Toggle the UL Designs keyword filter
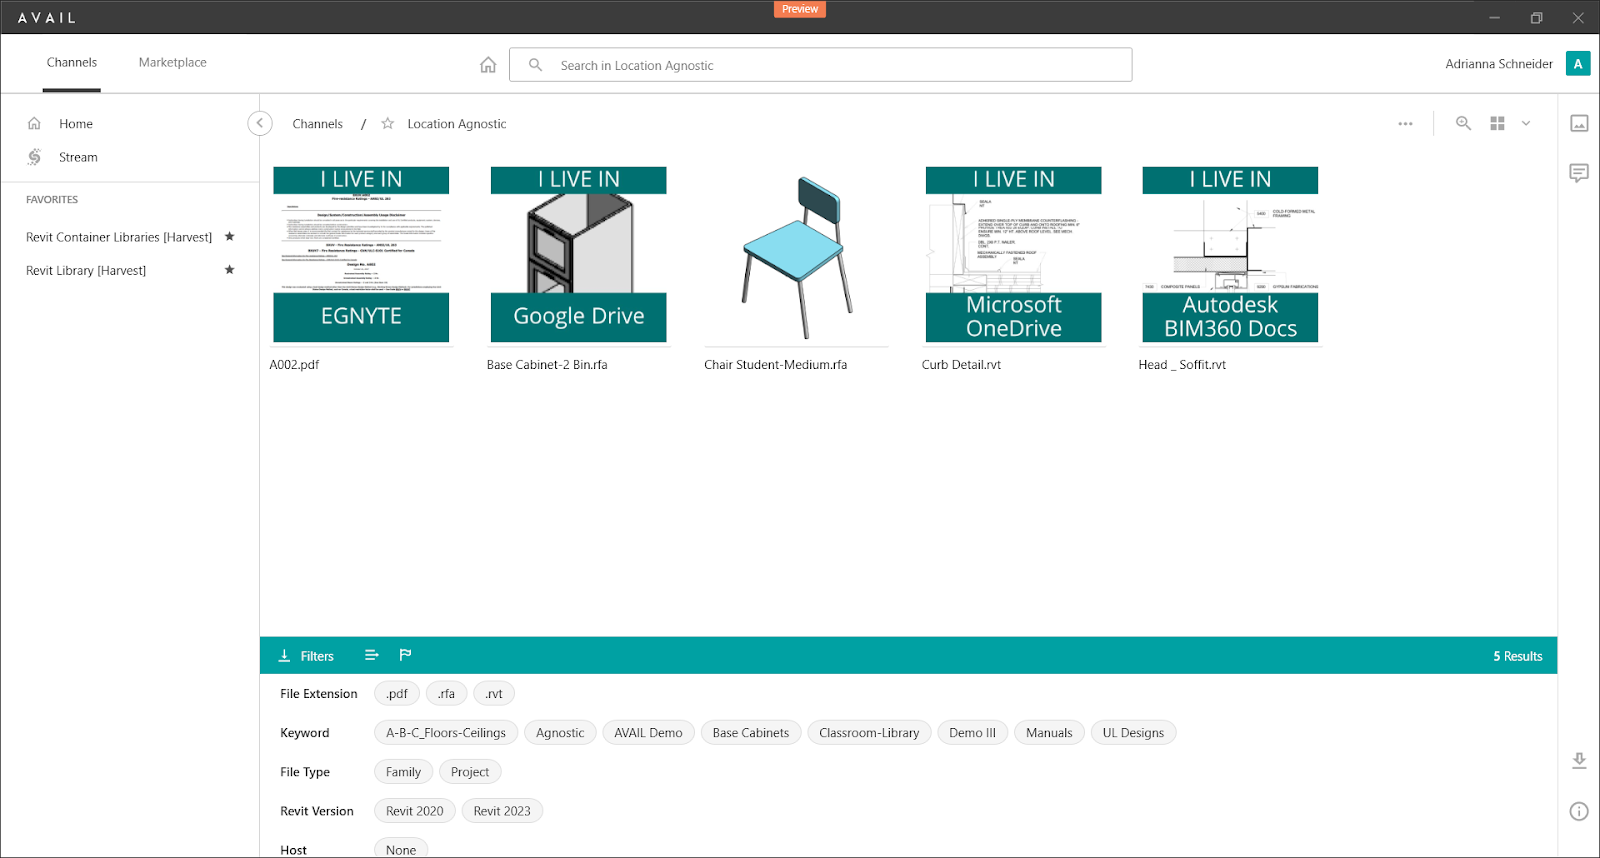 pyautogui.click(x=1133, y=733)
